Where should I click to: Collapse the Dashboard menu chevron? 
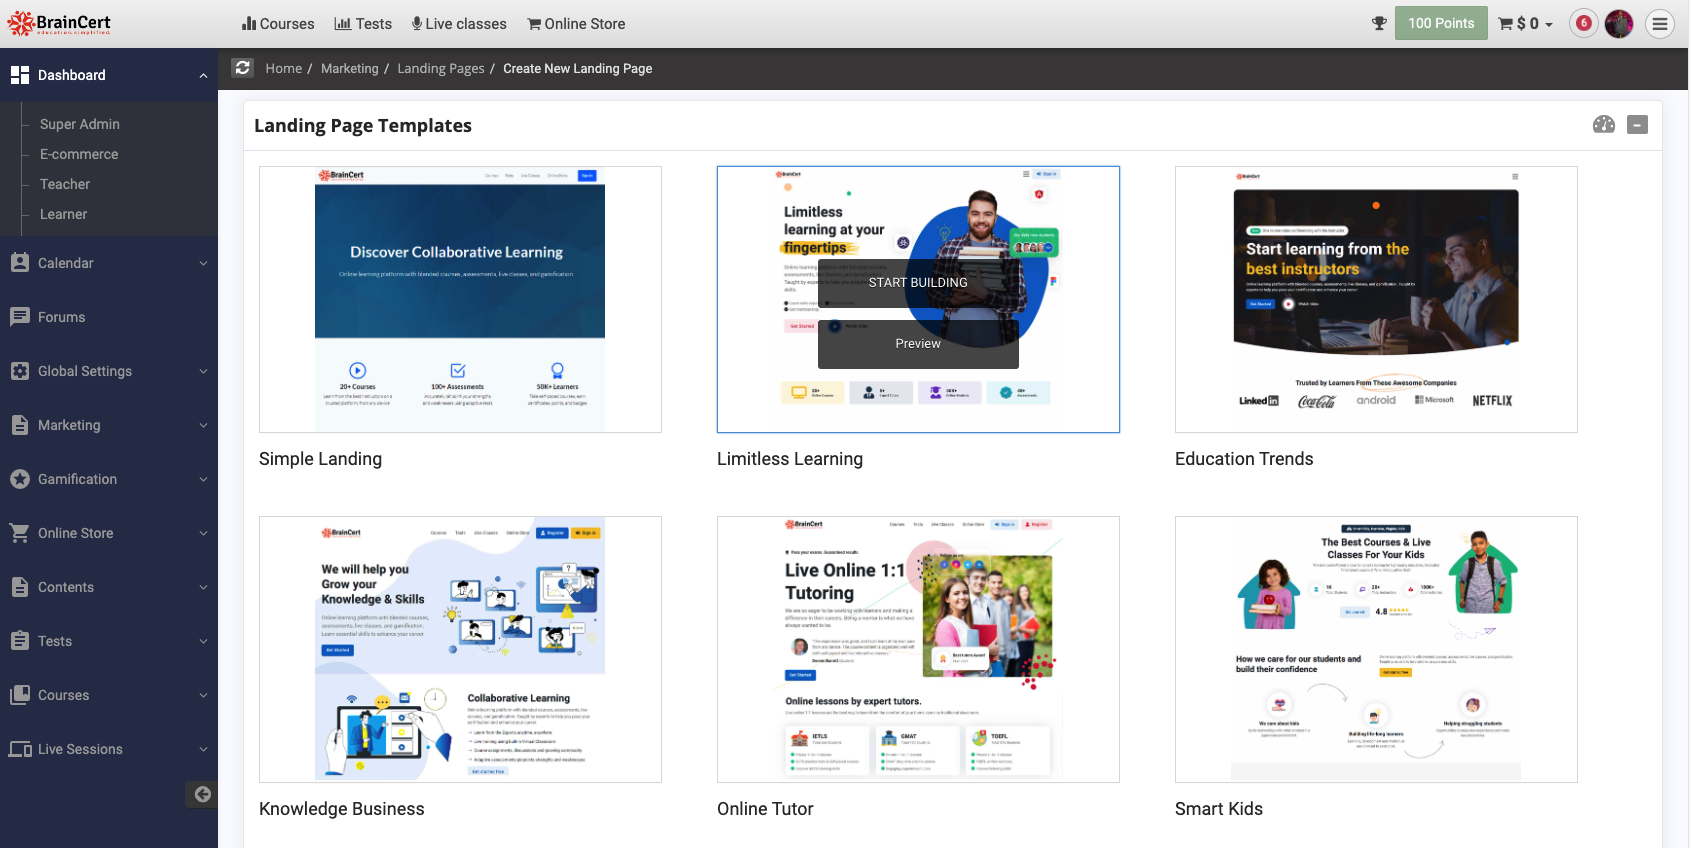pyautogui.click(x=203, y=75)
